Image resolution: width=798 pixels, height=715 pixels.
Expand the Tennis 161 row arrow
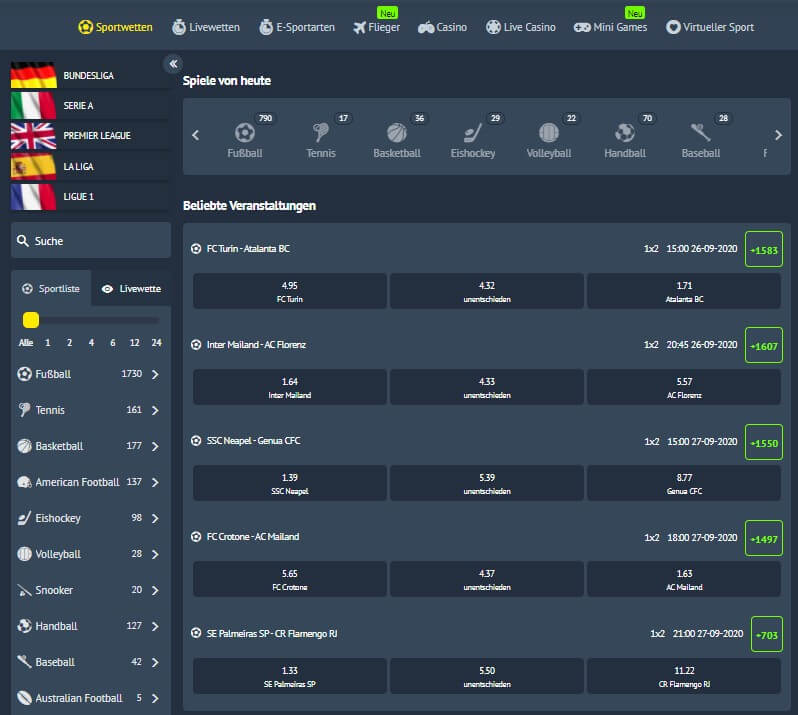[155, 410]
